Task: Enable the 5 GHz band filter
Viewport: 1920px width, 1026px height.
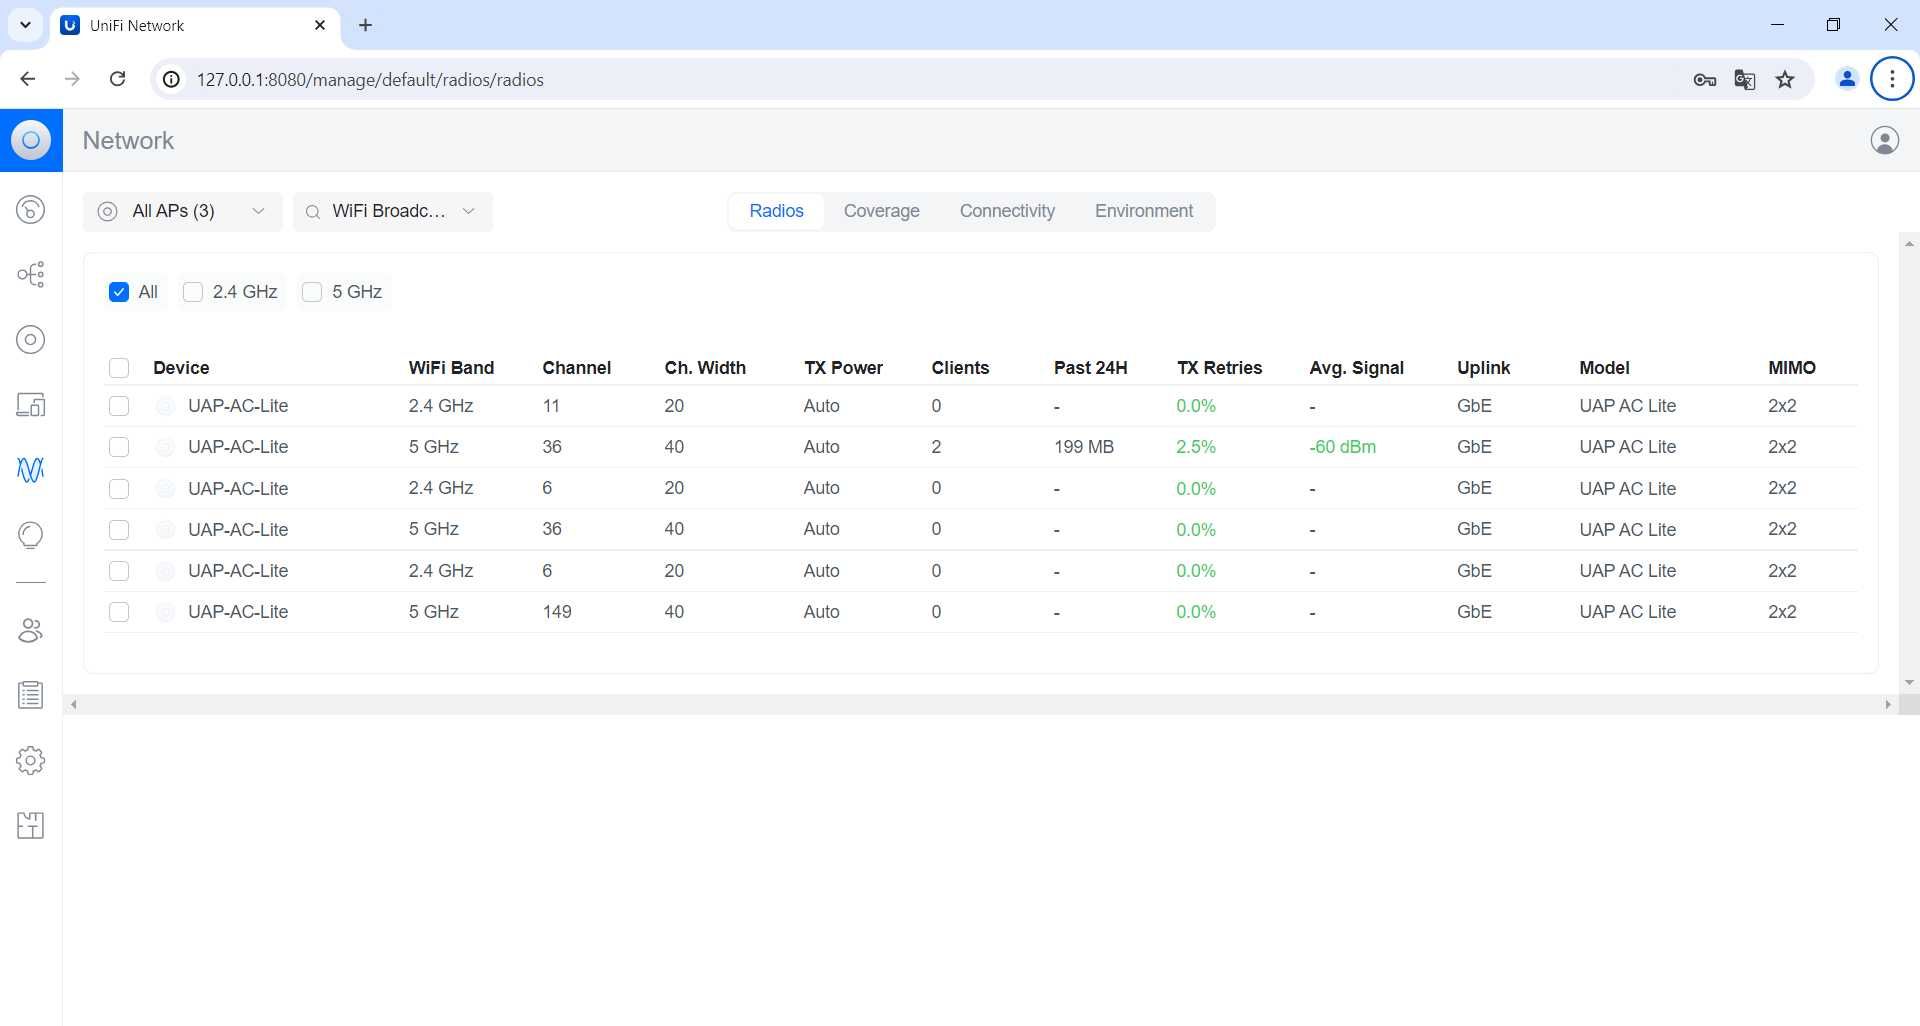Action: point(312,292)
